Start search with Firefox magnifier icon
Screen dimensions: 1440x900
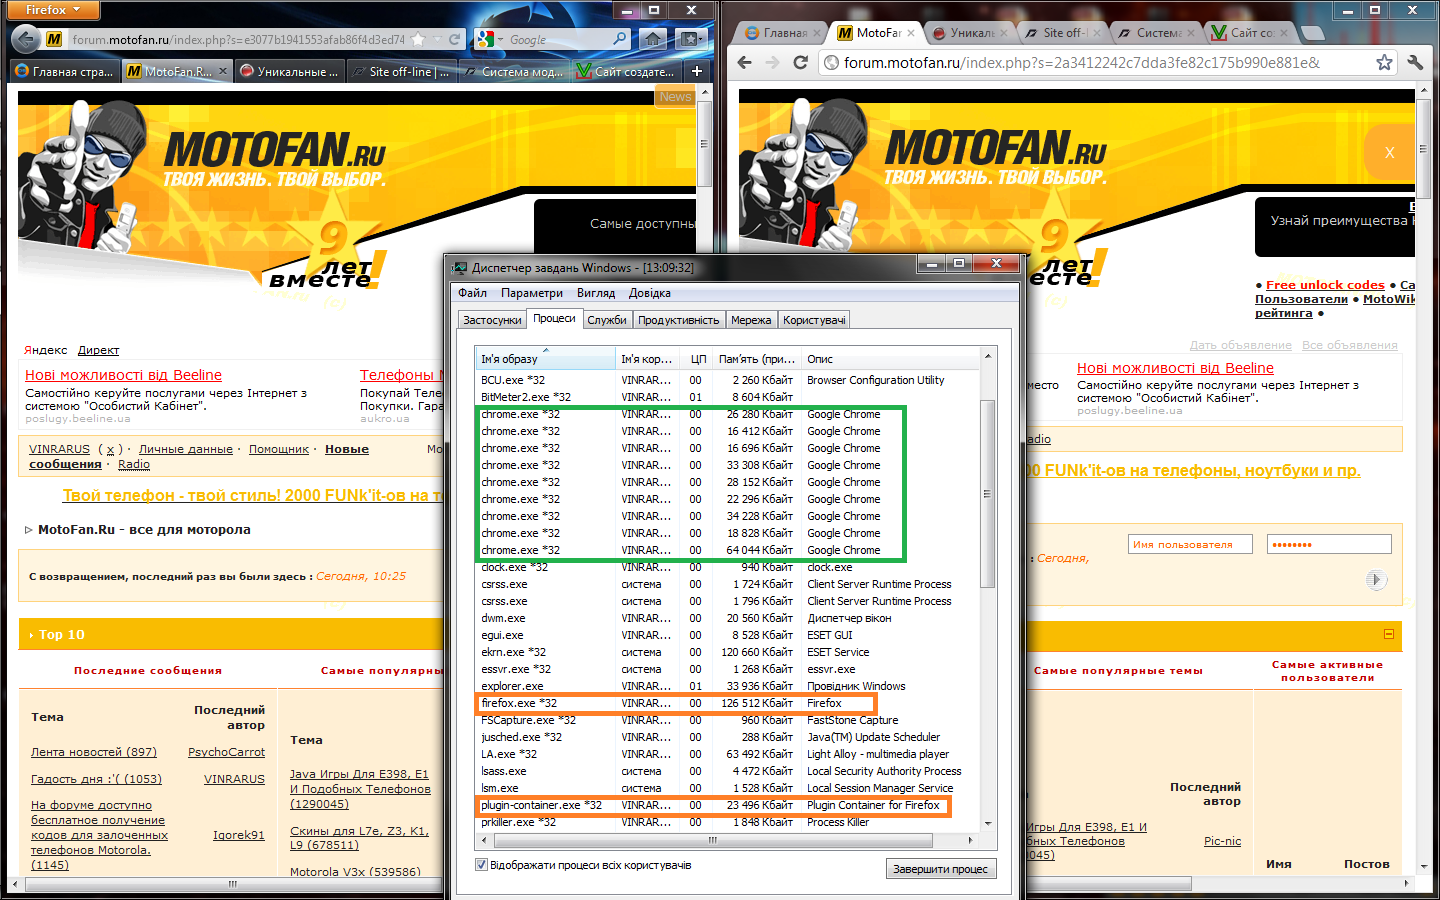[620, 39]
